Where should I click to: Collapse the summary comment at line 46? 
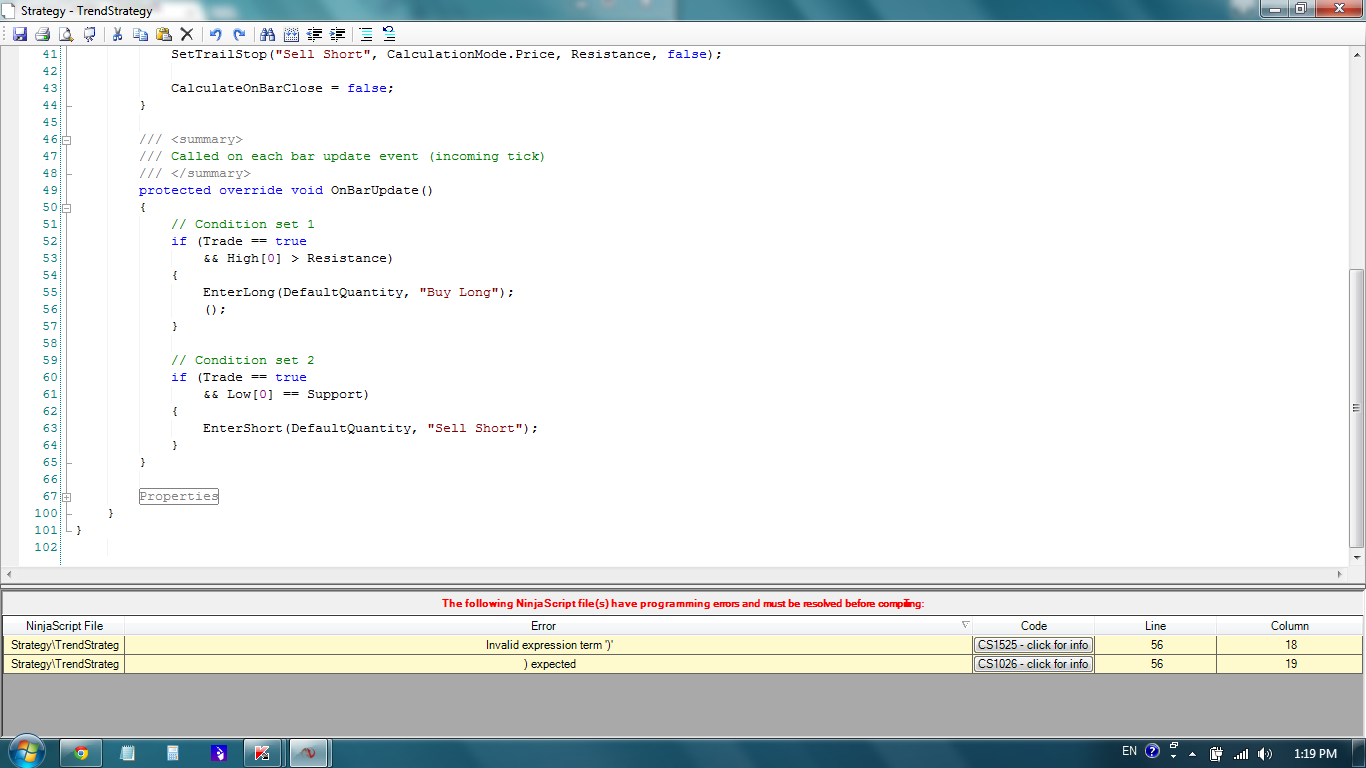(67, 140)
